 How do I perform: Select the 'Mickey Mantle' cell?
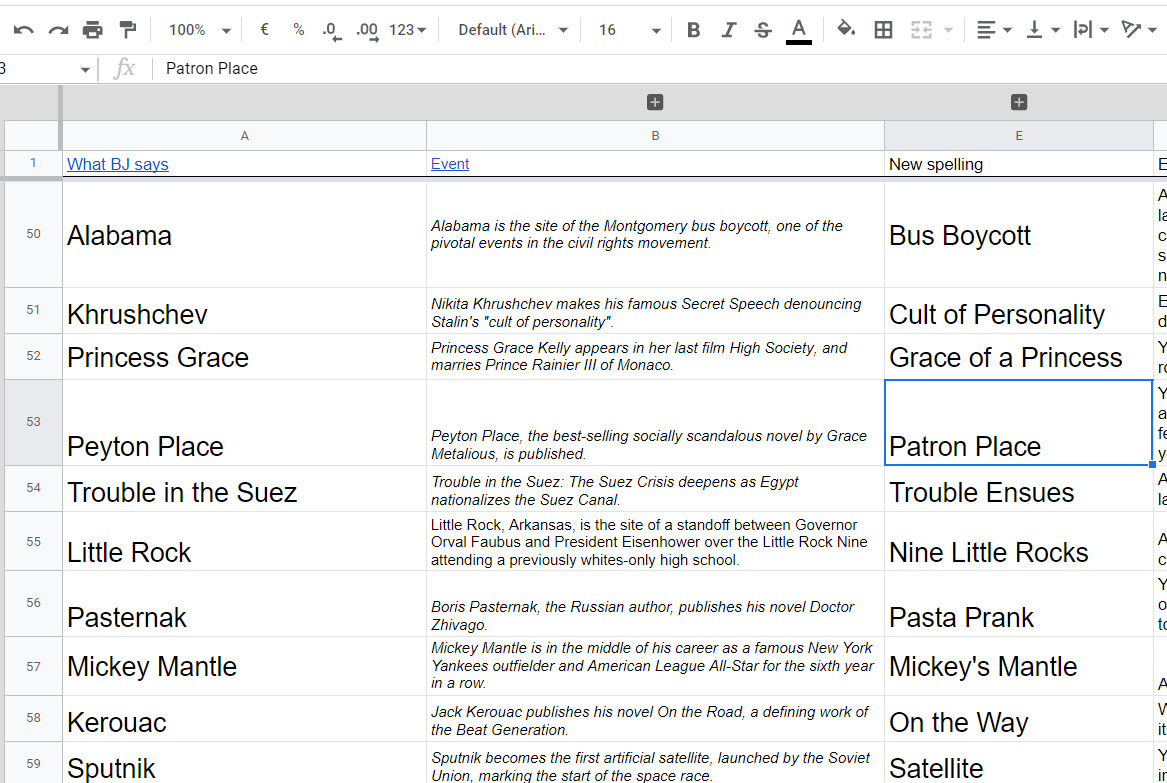pyautogui.click(x=244, y=666)
